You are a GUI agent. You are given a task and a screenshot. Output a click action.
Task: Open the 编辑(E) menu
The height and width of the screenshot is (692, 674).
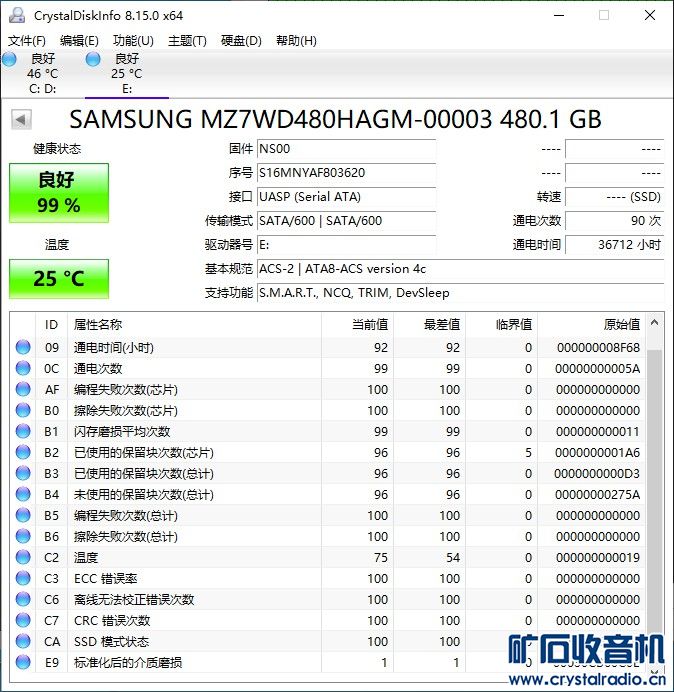click(79, 41)
